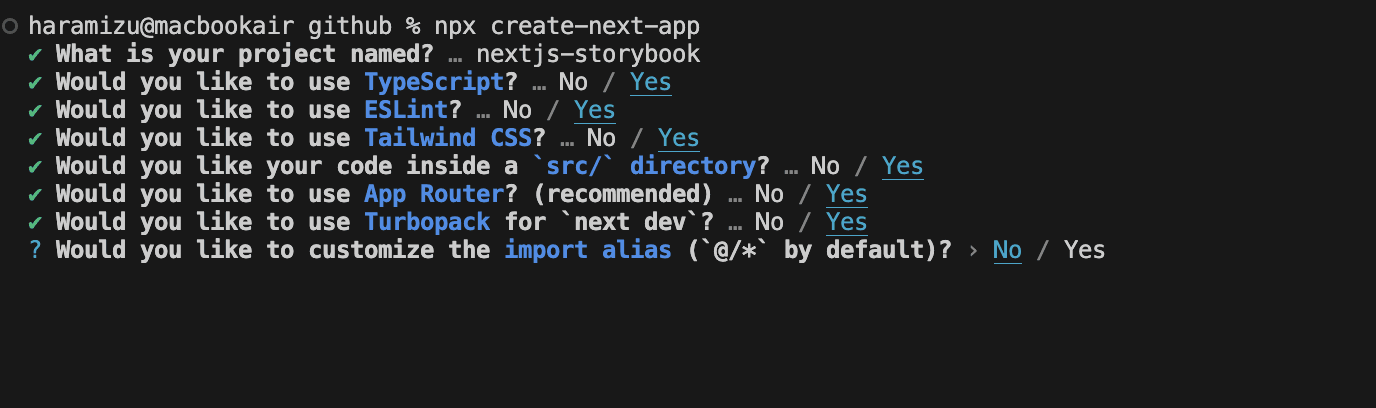Viewport: 1376px width, 408px height.
Task: Select Yes for customizing the import alias
Action: pos(1084,250)
